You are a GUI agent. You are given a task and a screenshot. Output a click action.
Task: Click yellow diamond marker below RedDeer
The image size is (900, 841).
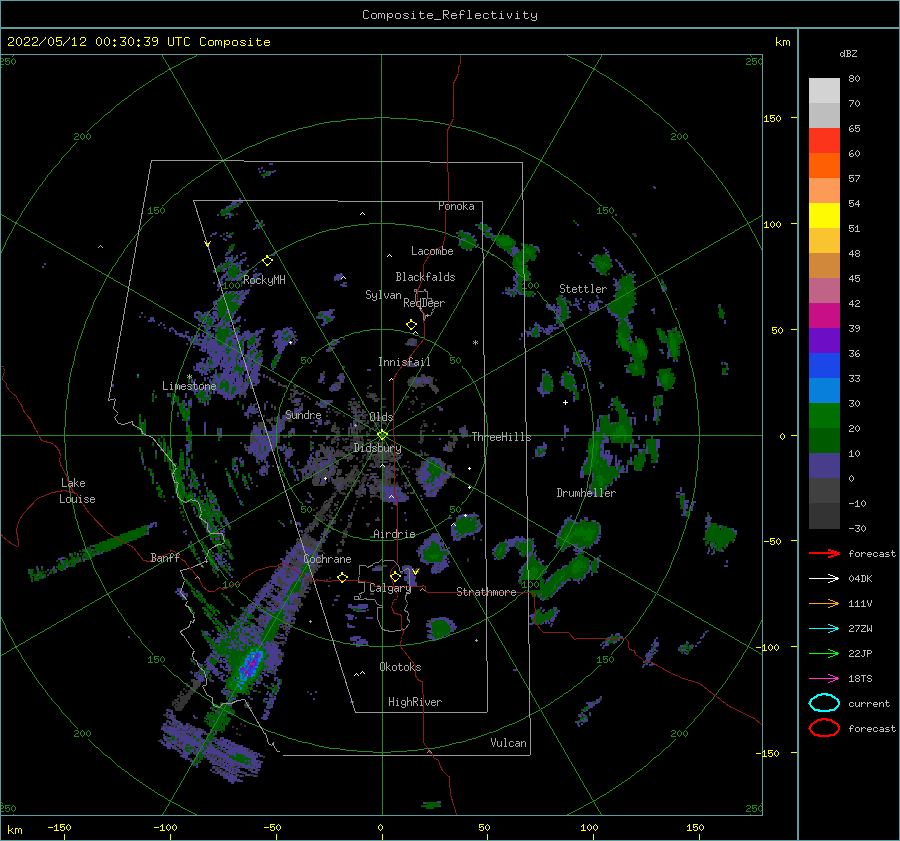(412, 325)
